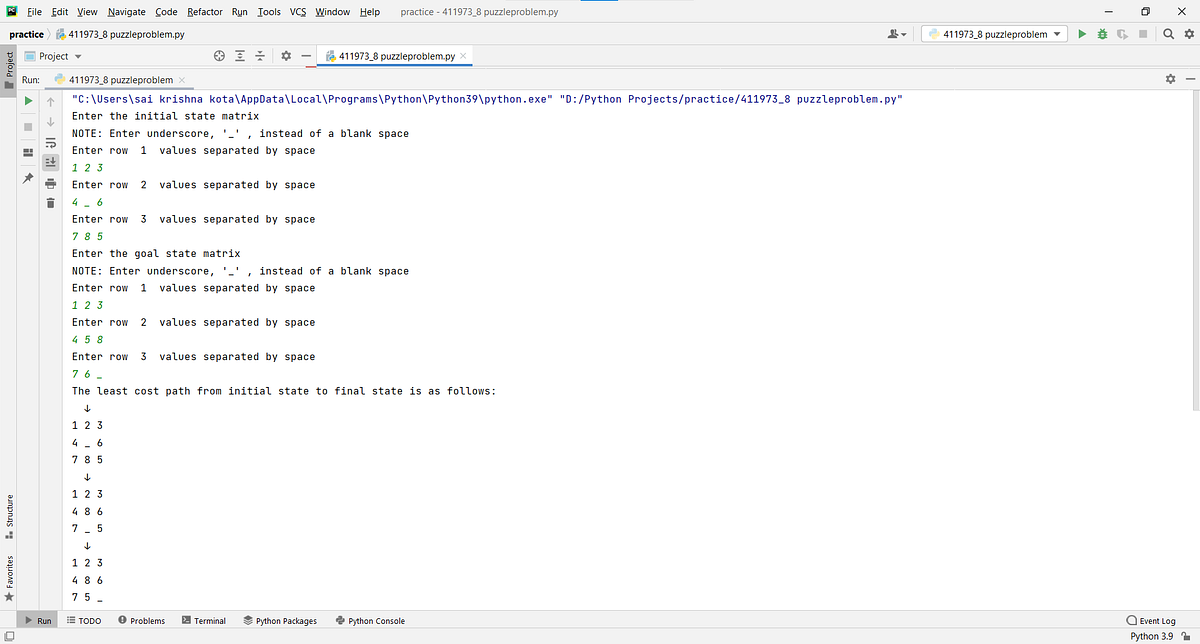Pin the Run tab with the pin icon
Viewport: 1200px width, 644px height.
coord(29,178)
